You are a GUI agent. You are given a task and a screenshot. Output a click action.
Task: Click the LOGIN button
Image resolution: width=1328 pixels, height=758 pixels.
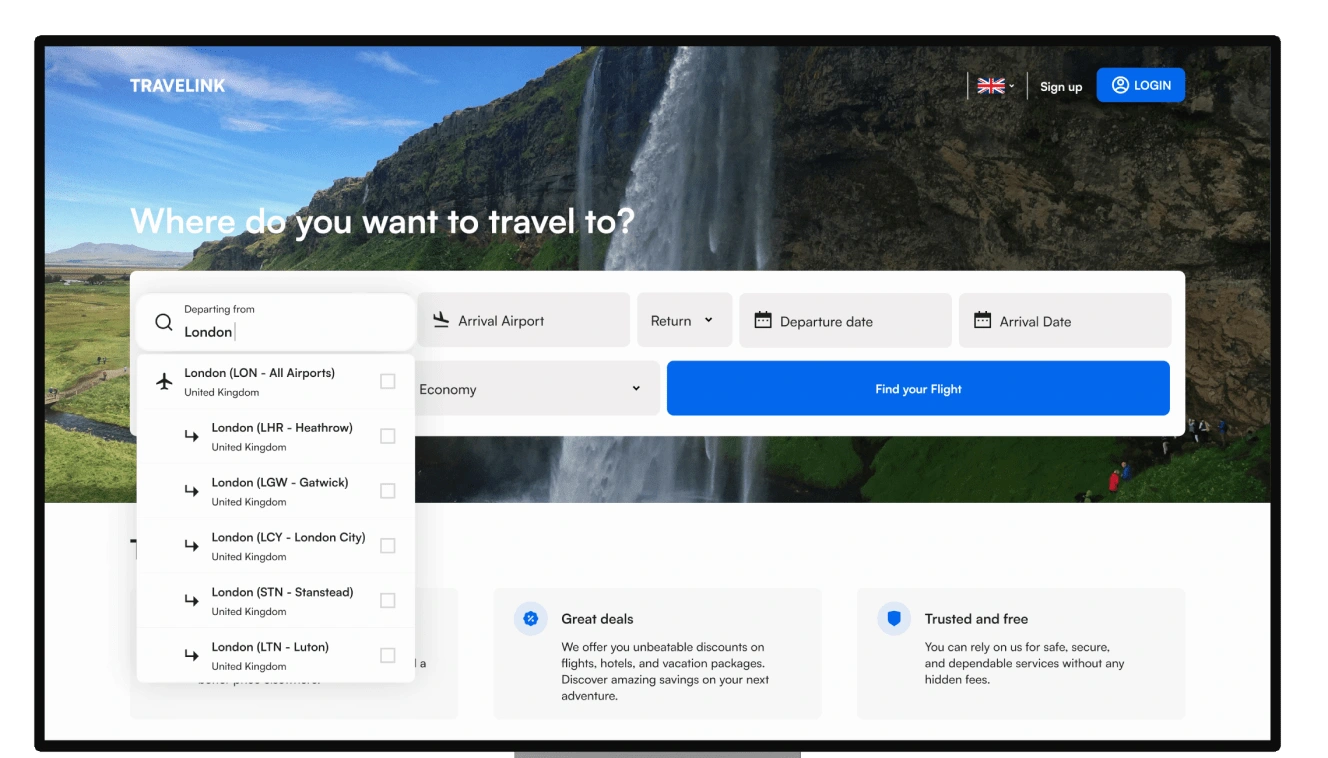click(1141, 85)
